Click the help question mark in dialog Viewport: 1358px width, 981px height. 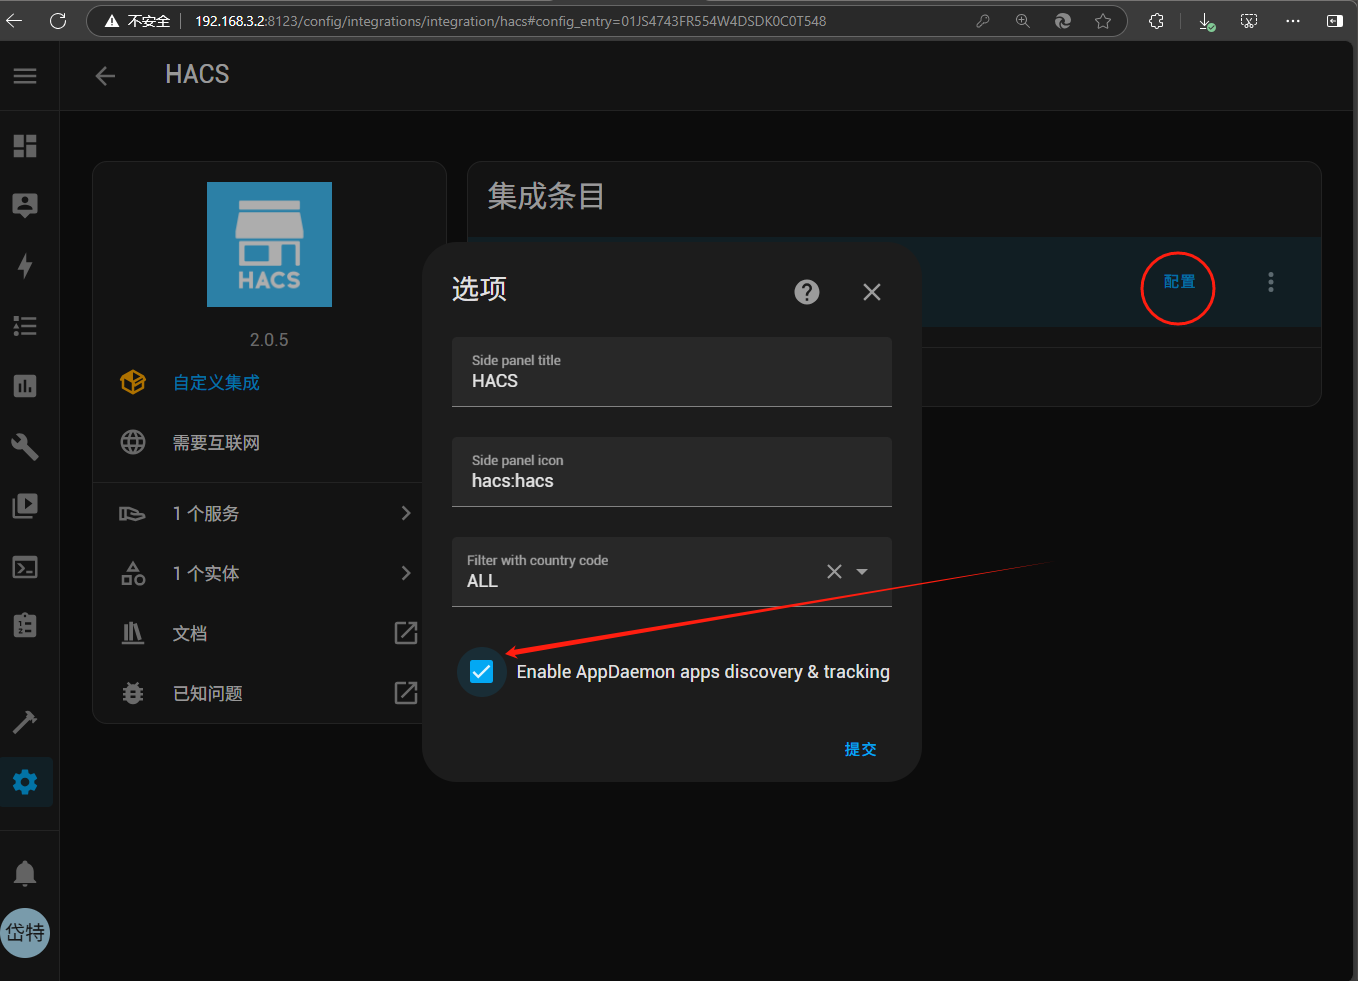tap(807, 292)
